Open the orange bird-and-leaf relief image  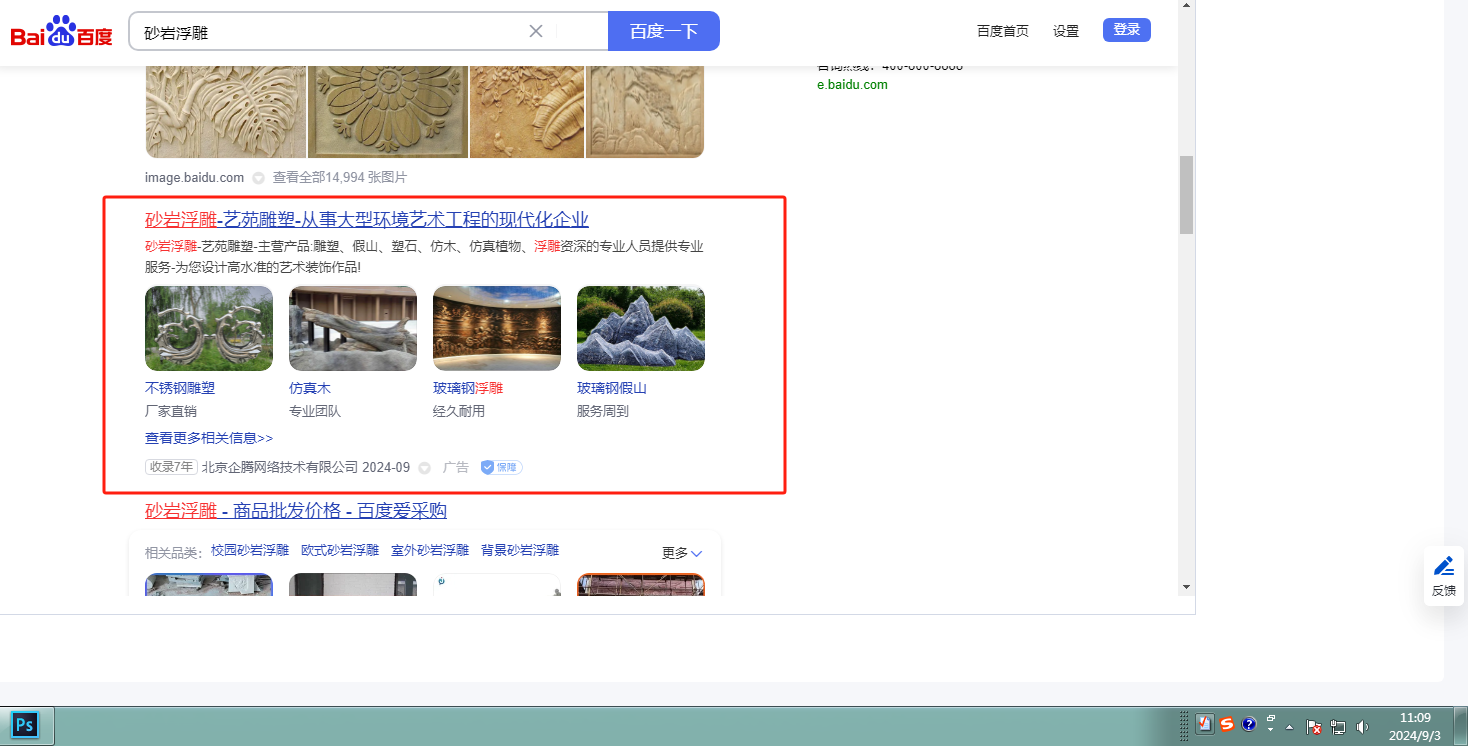tap(527, 112)
